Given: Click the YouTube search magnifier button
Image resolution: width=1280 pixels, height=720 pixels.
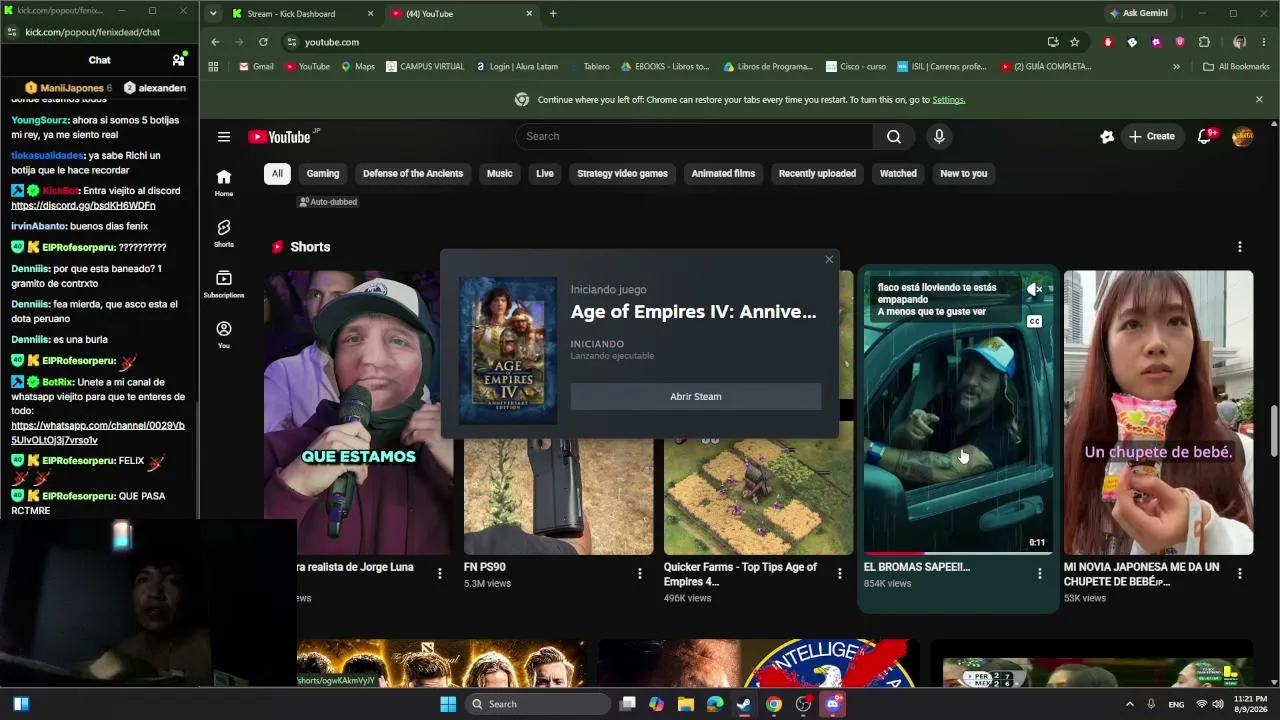Looking at the screenshot, I should (894, 137).
